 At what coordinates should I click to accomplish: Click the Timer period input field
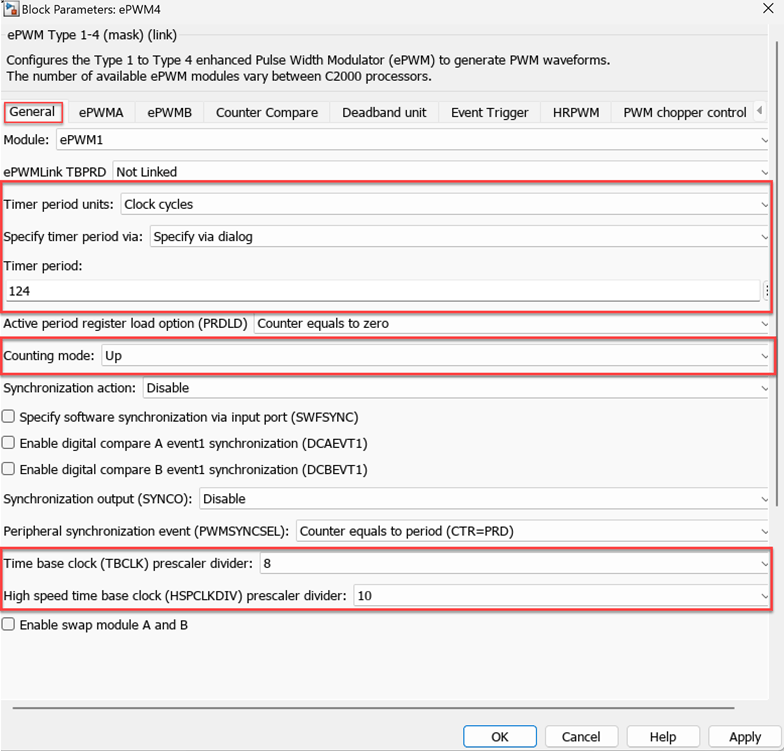(x=380, y=291)
